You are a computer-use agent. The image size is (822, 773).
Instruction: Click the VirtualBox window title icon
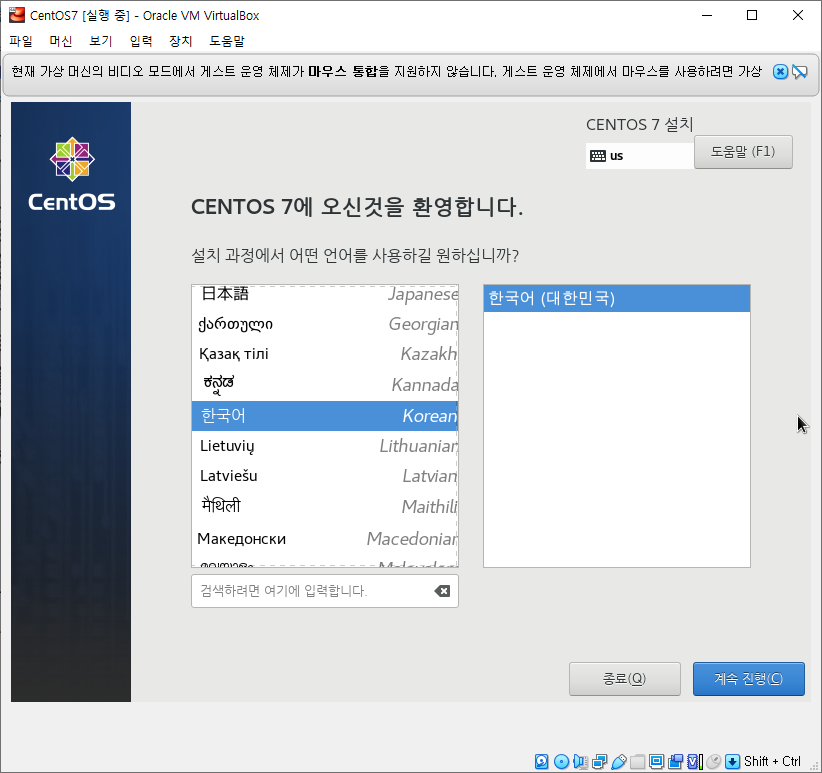[17, 15]
